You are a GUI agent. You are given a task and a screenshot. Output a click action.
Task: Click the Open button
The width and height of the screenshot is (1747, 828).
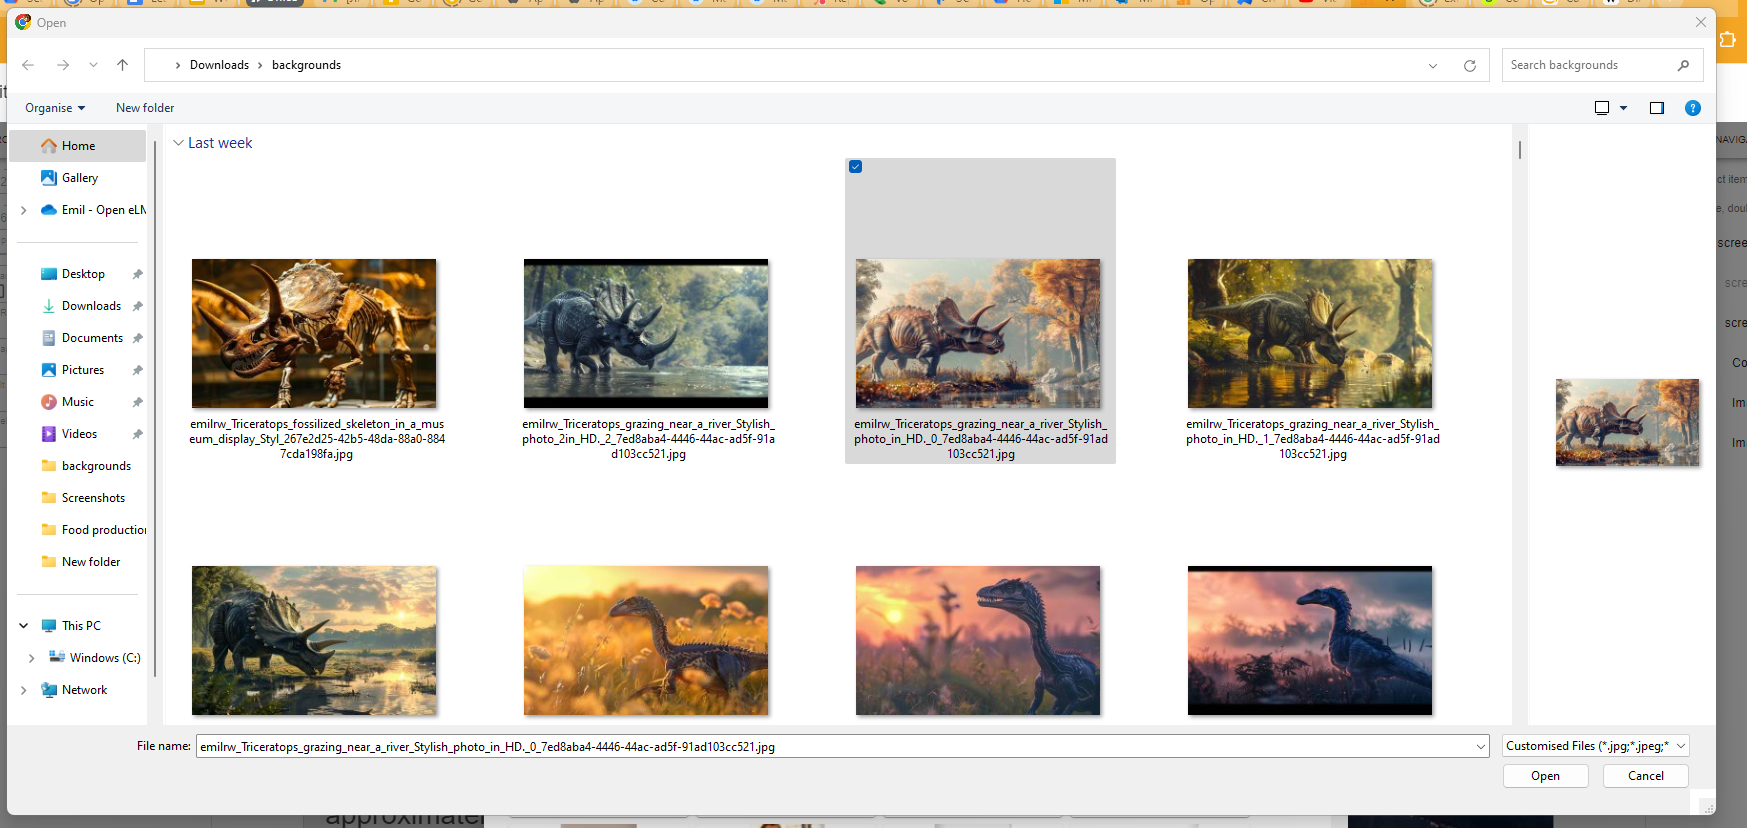1545,776
